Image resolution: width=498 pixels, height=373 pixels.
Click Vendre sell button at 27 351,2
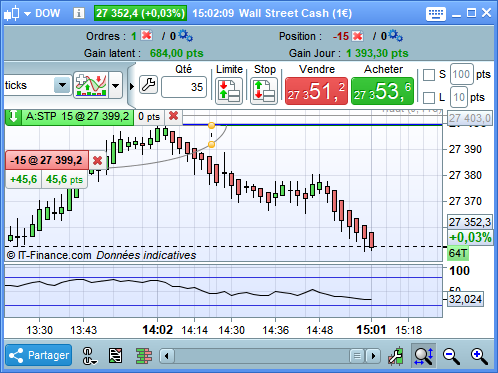316,91
